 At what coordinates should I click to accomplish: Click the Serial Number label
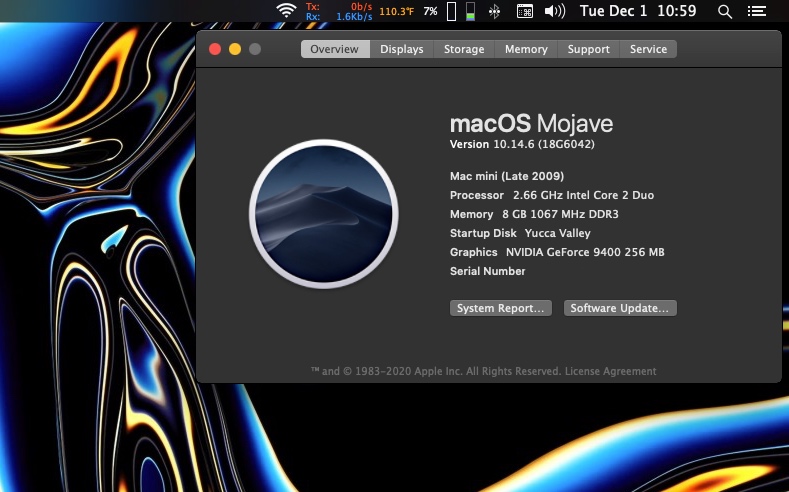488,271
